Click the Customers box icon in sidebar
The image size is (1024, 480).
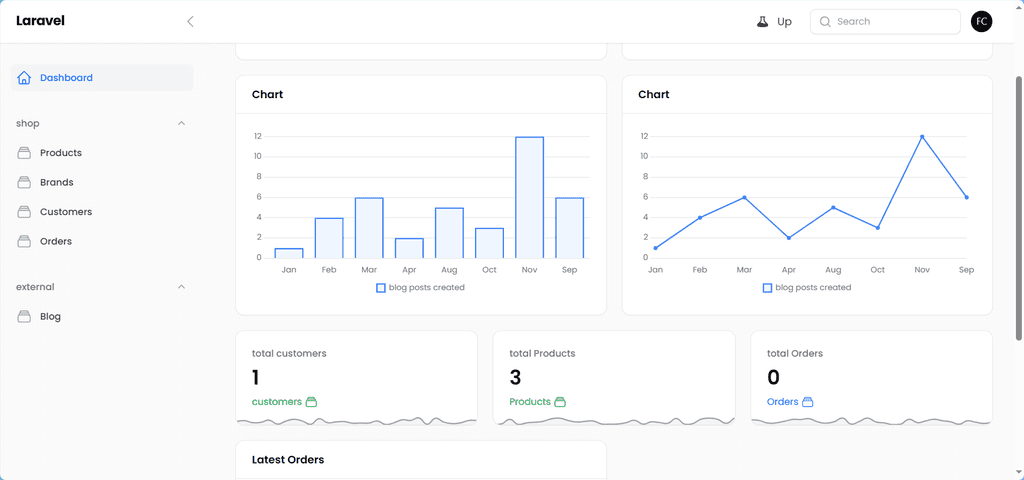click(24, 212)
